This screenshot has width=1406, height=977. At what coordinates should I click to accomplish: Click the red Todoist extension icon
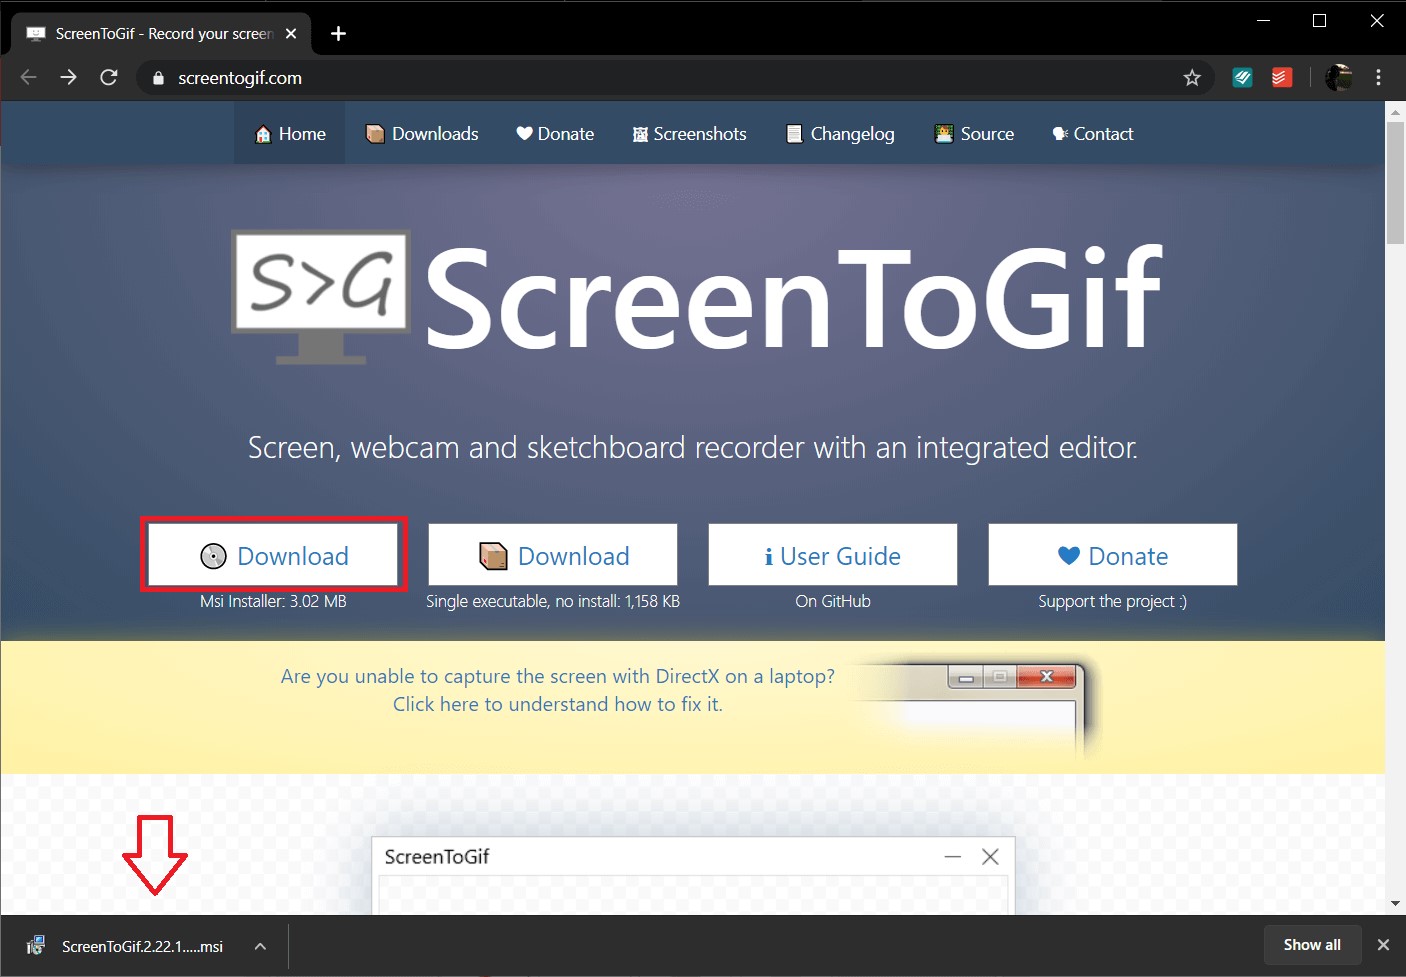[1281, 78]
